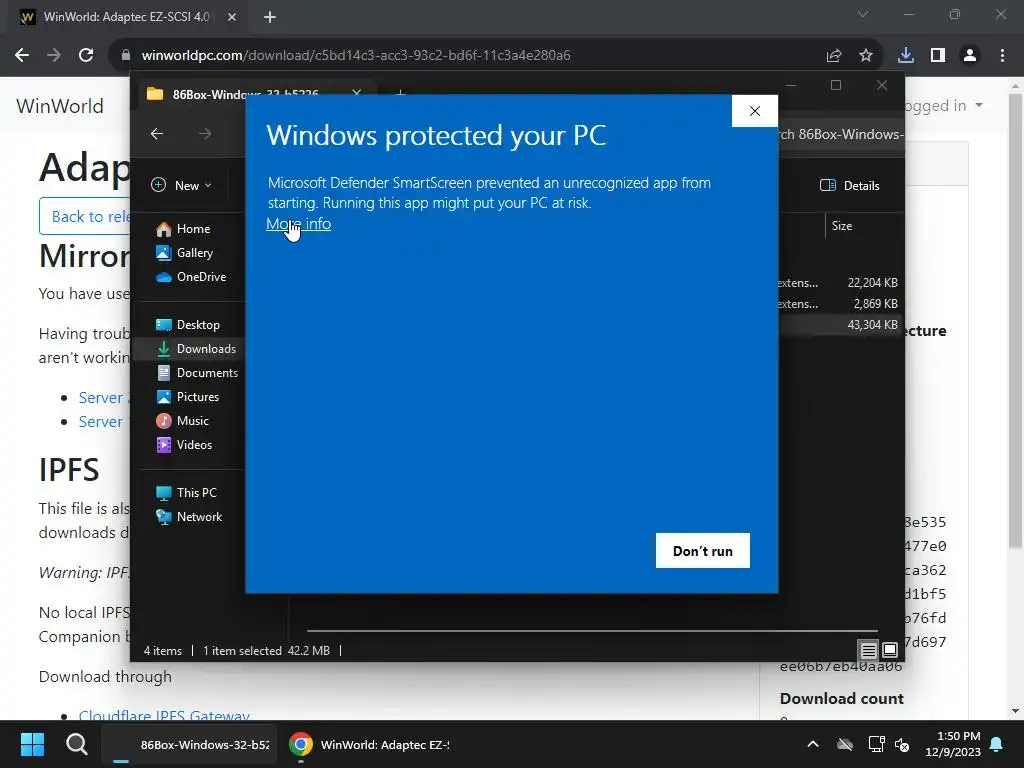Switch Explorer to large thumbnails view icon
The width and height of the screenshot is (1024, 768).
(x=889, y=650)
